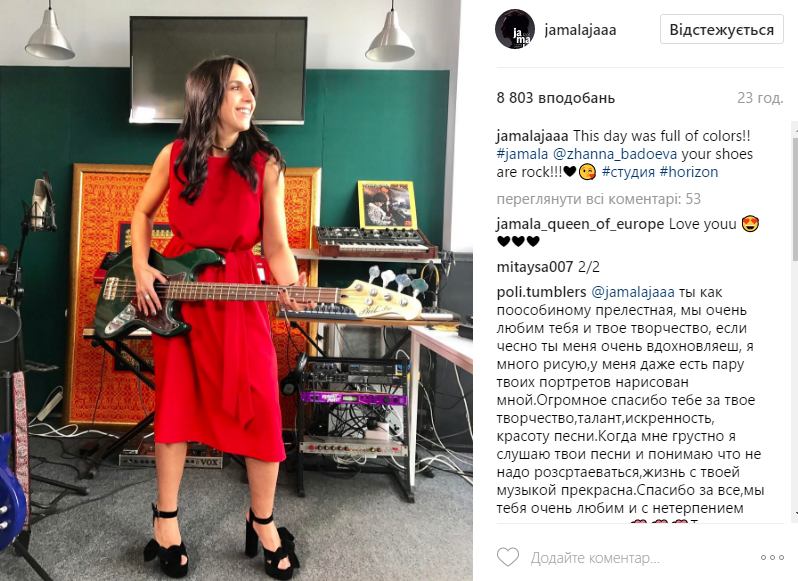This screenshot has height=581, width=798.
Task: Open the #студия hashtag
Action: [x=628, y=172]
